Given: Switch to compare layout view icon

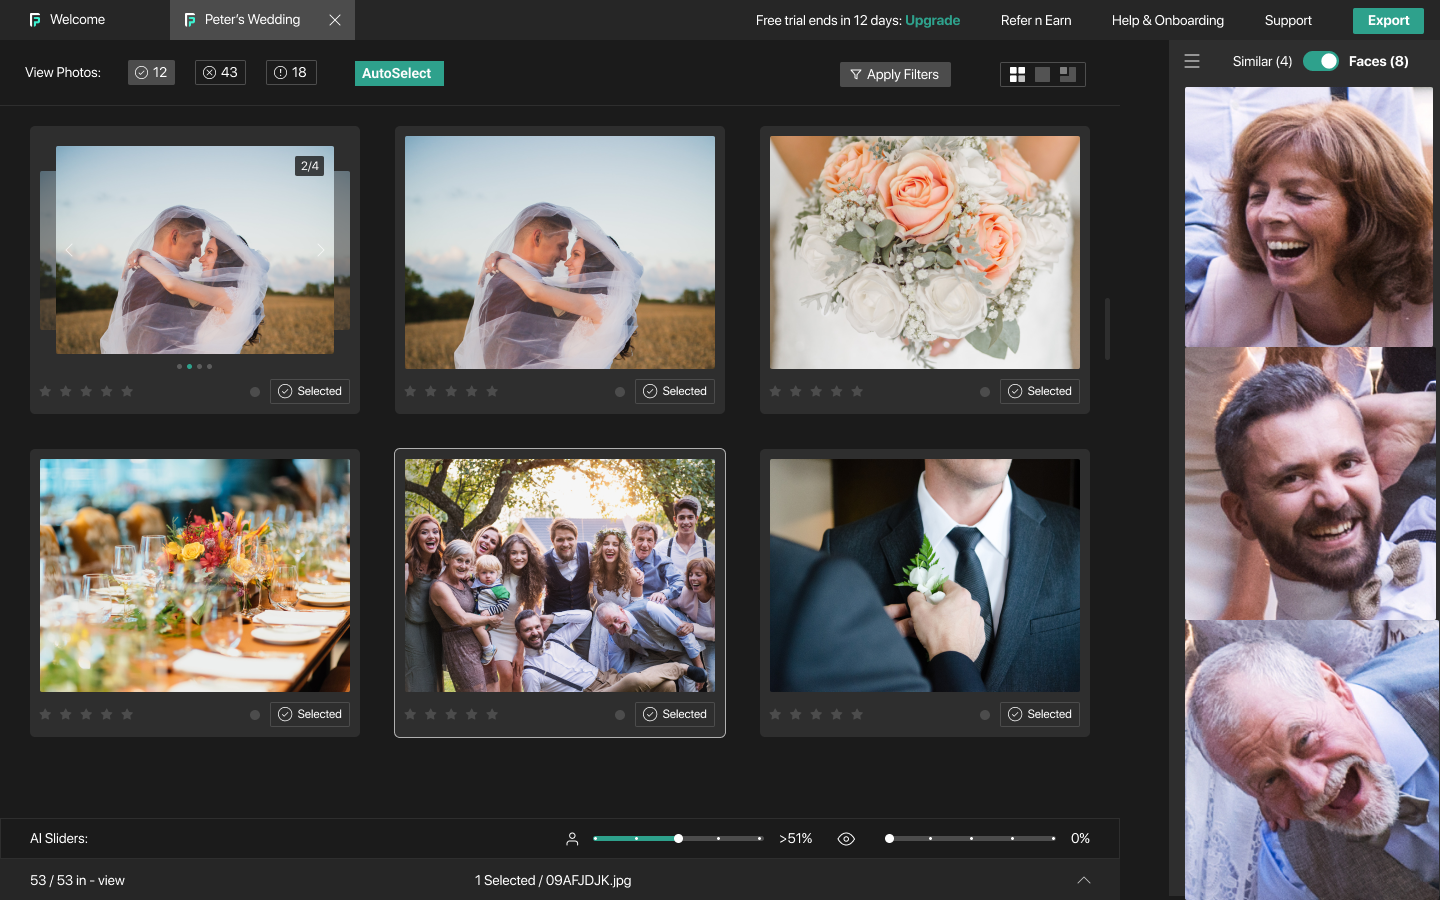Looking at the screenshot, I should 1067,74.
